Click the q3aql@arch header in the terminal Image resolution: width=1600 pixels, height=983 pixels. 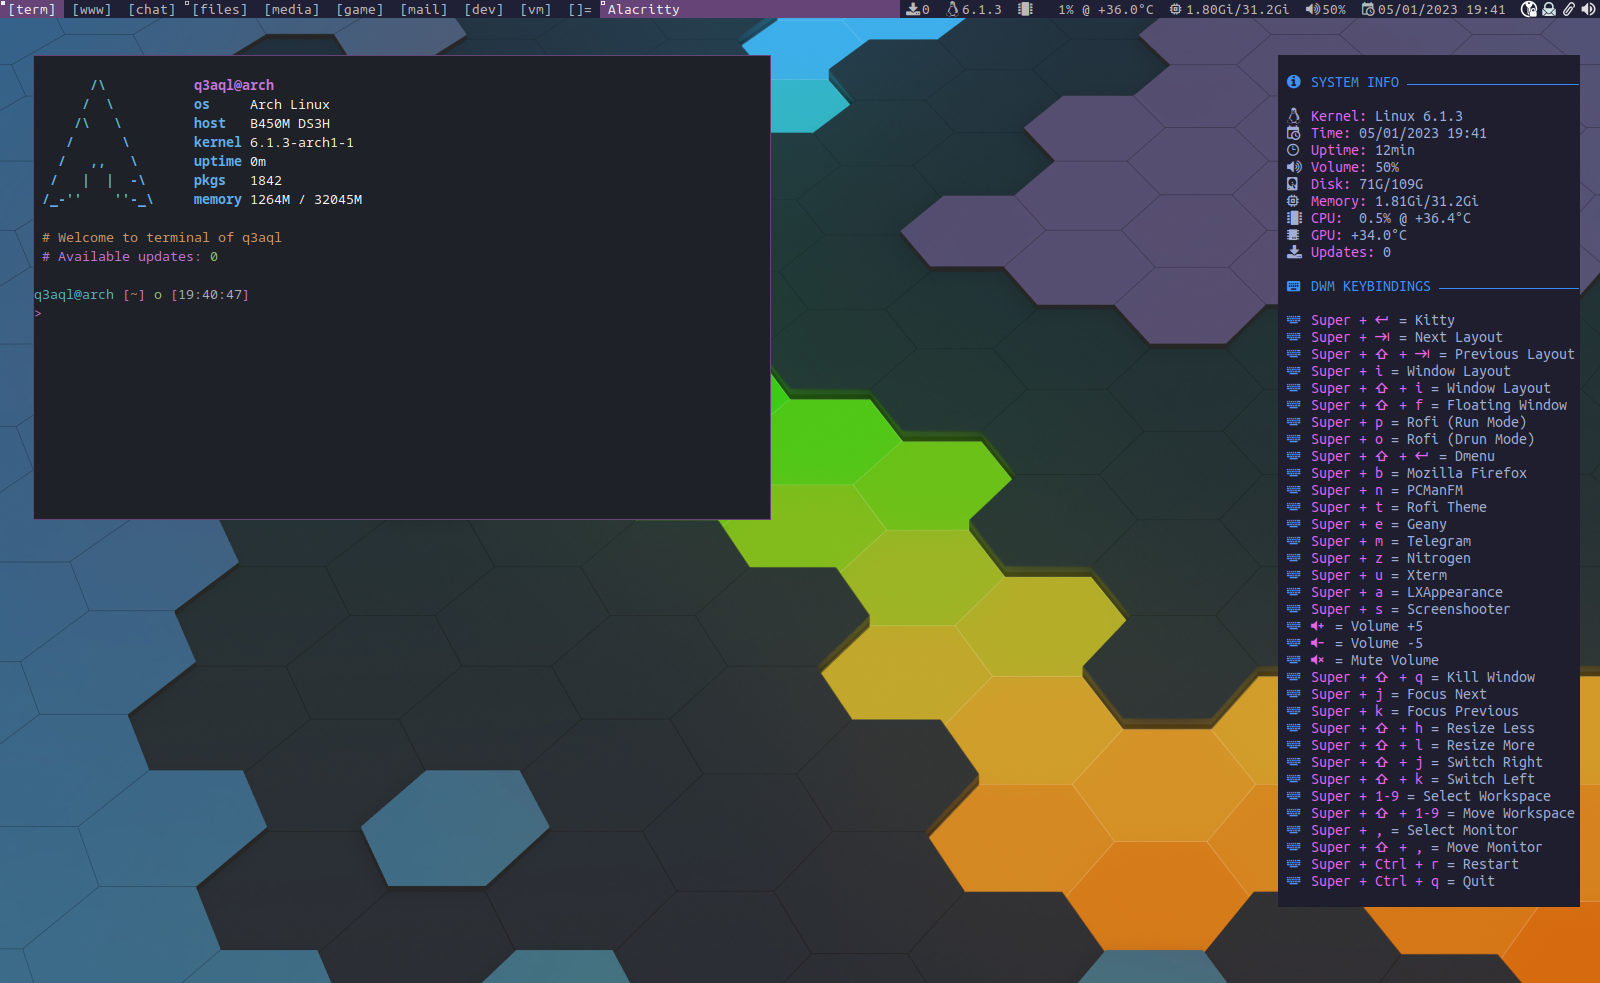[x=234, y=85]
